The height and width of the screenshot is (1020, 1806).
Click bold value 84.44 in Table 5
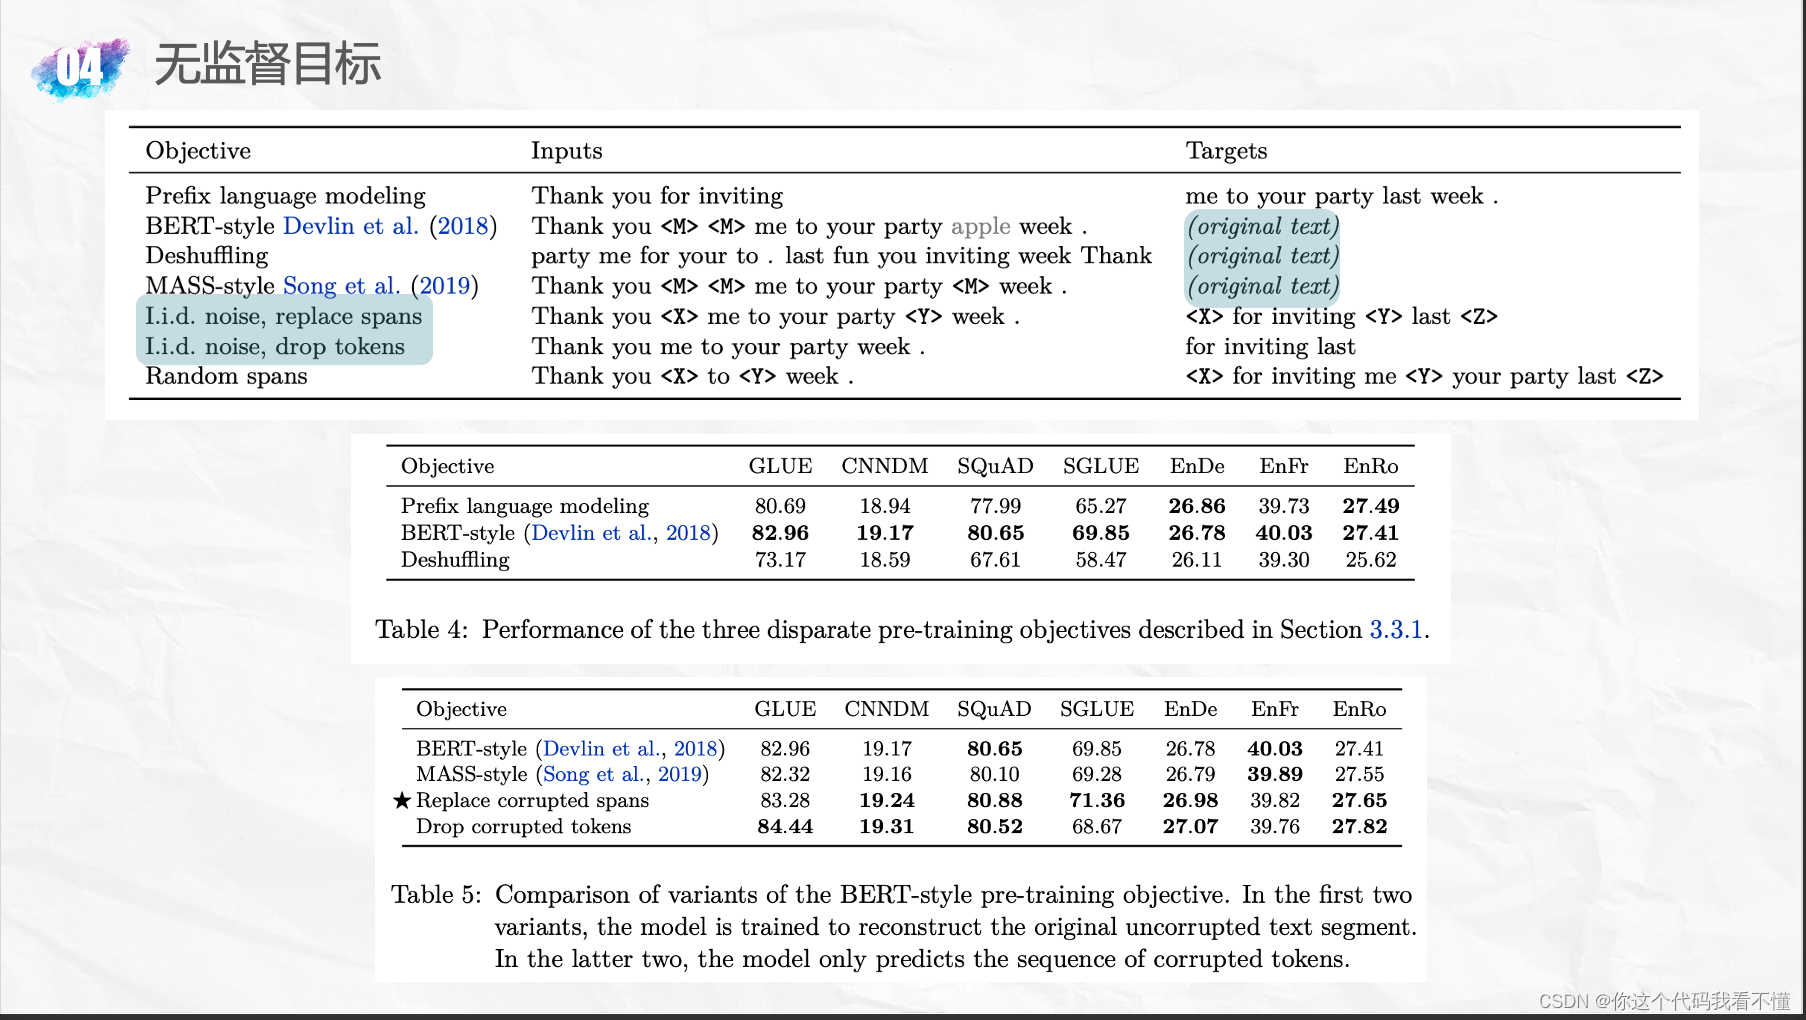pos(785,826)
